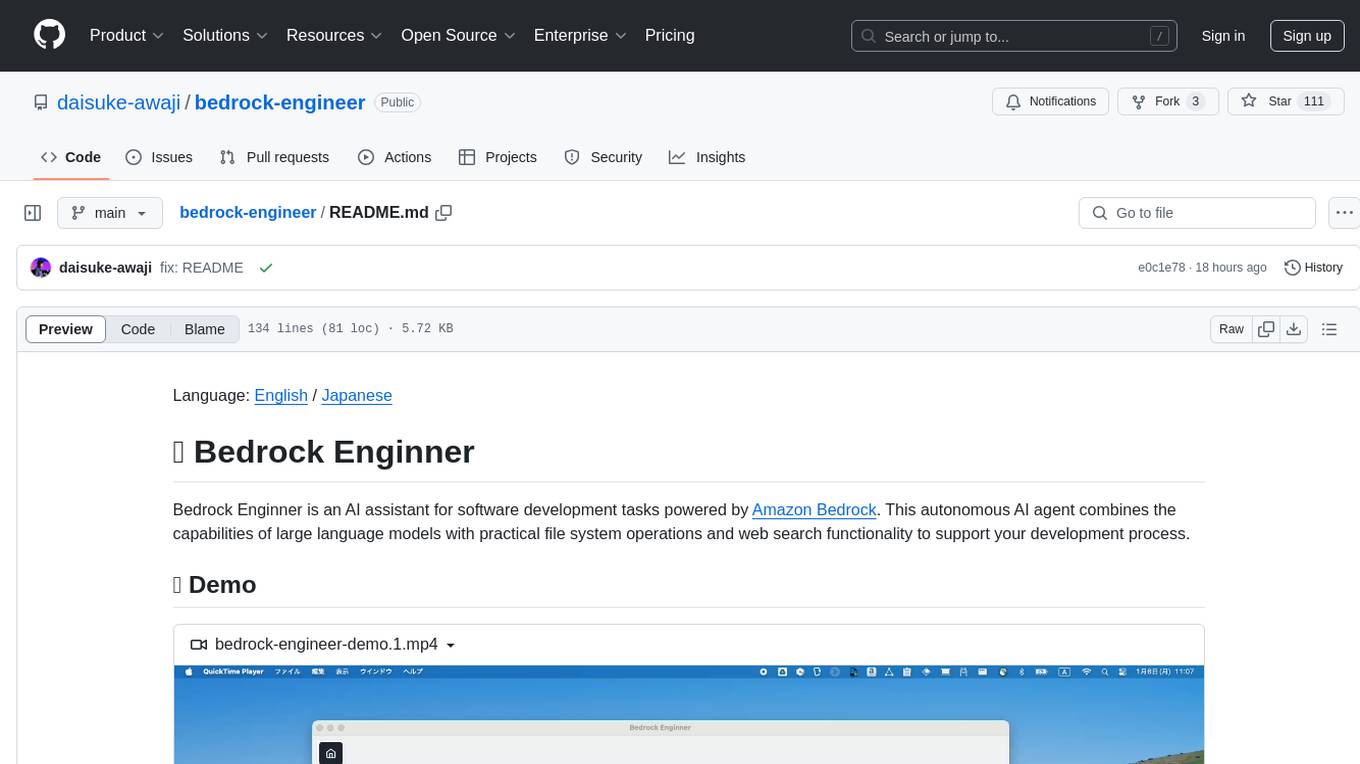1360x764 pixels.
Task: Download the raw file
Action: pos(1294,329)
